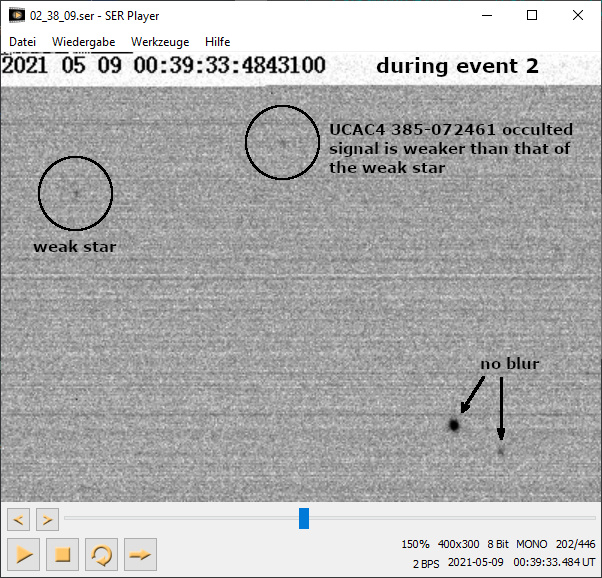Maximize the SER Player window

click(532, 16)
